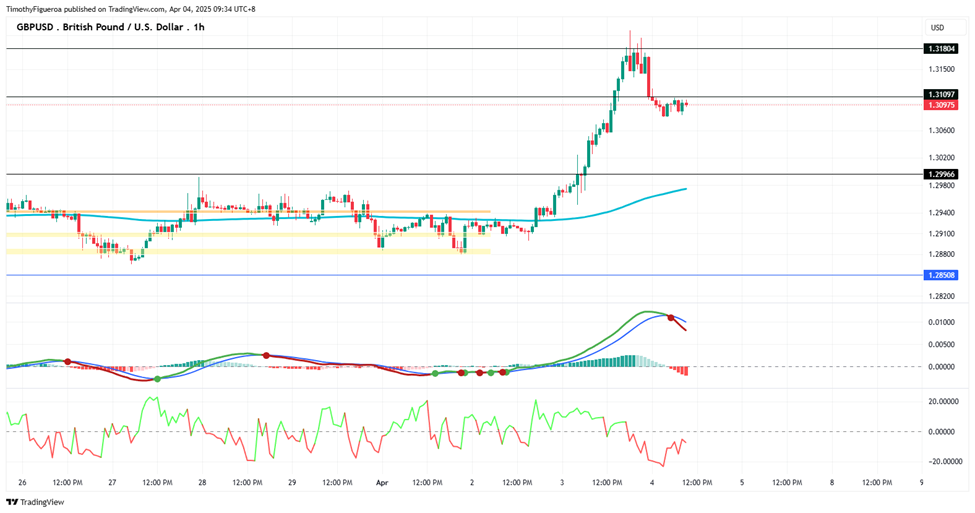This screenshot has height=513, width=975.
Task: Click the 1.29800 price axis value
Action: (941, 185)
